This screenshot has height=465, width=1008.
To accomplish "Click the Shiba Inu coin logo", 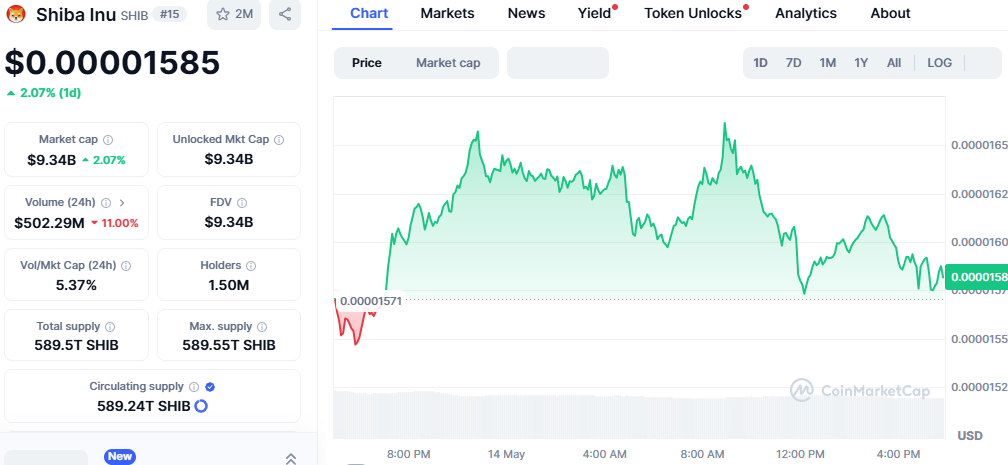I will pyautogui.click(x=15, y=14).
